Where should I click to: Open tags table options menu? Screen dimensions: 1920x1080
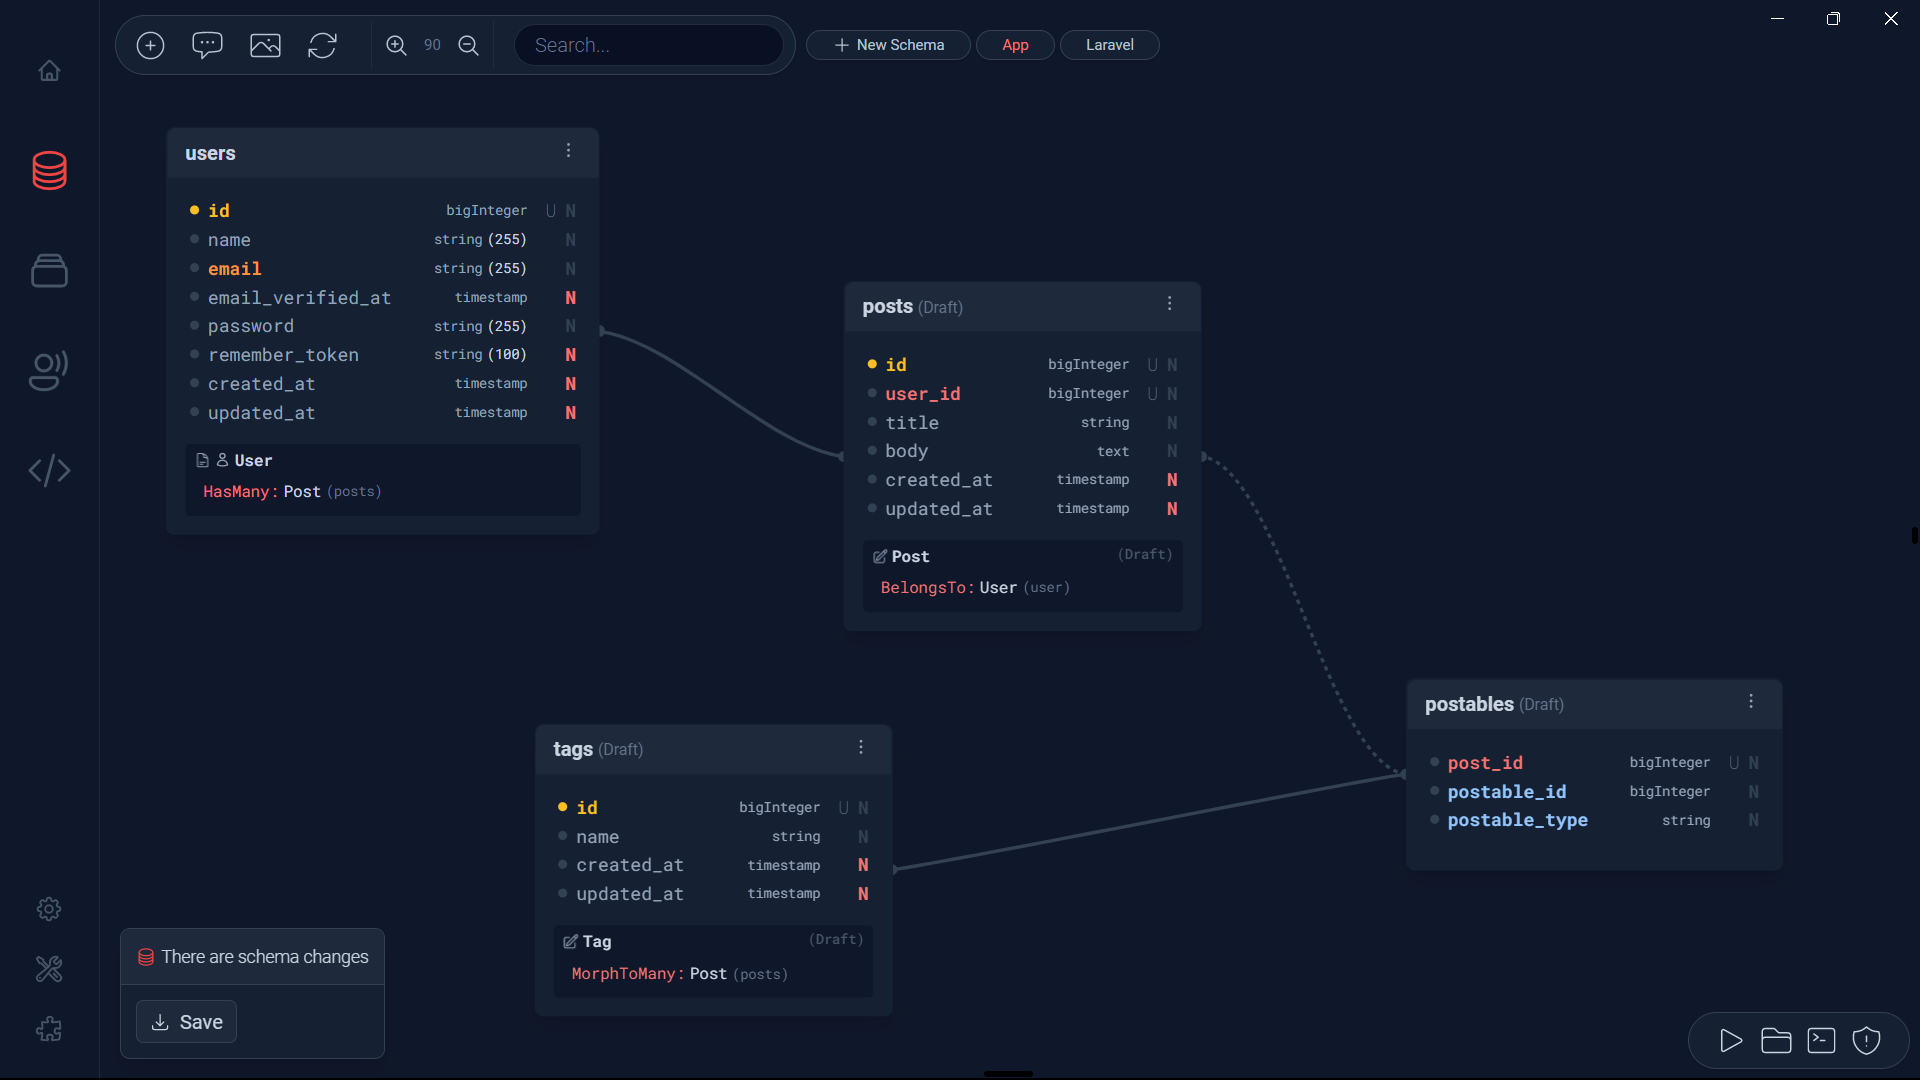861,747
